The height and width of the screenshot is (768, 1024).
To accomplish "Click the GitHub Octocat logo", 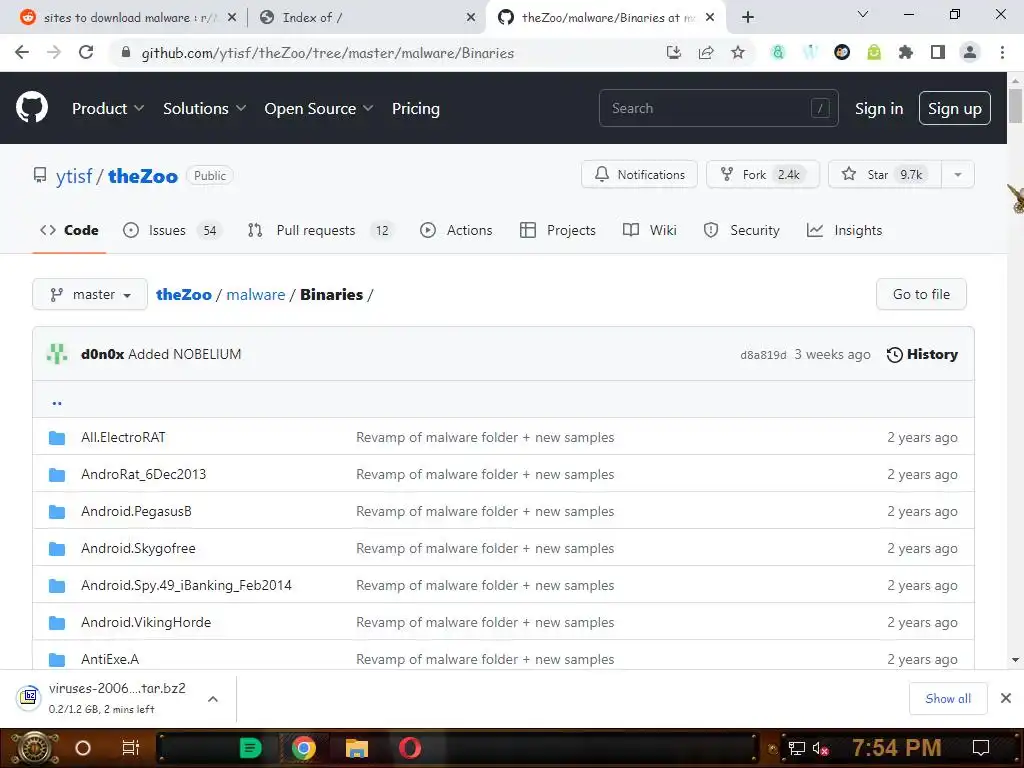I will pyautogui.click(x=31, y=108).
